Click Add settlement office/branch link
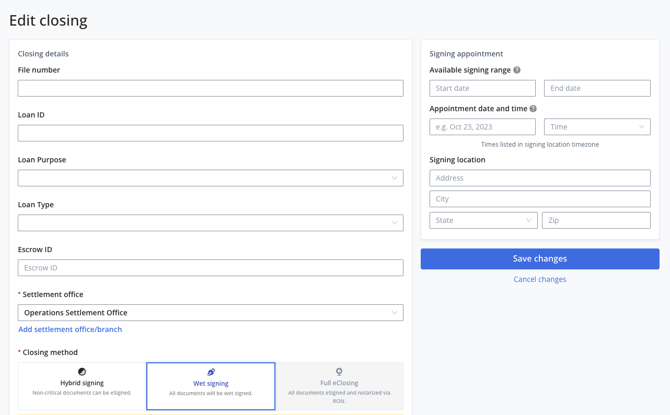This screenshot has height=415, width=670. pos(70,329)
